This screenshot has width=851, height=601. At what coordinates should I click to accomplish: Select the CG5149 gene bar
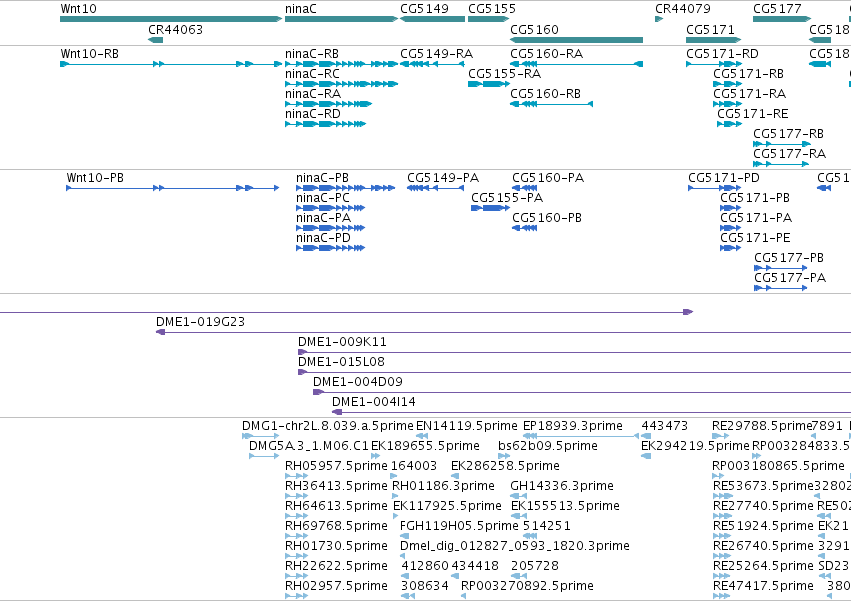(433, 19)
